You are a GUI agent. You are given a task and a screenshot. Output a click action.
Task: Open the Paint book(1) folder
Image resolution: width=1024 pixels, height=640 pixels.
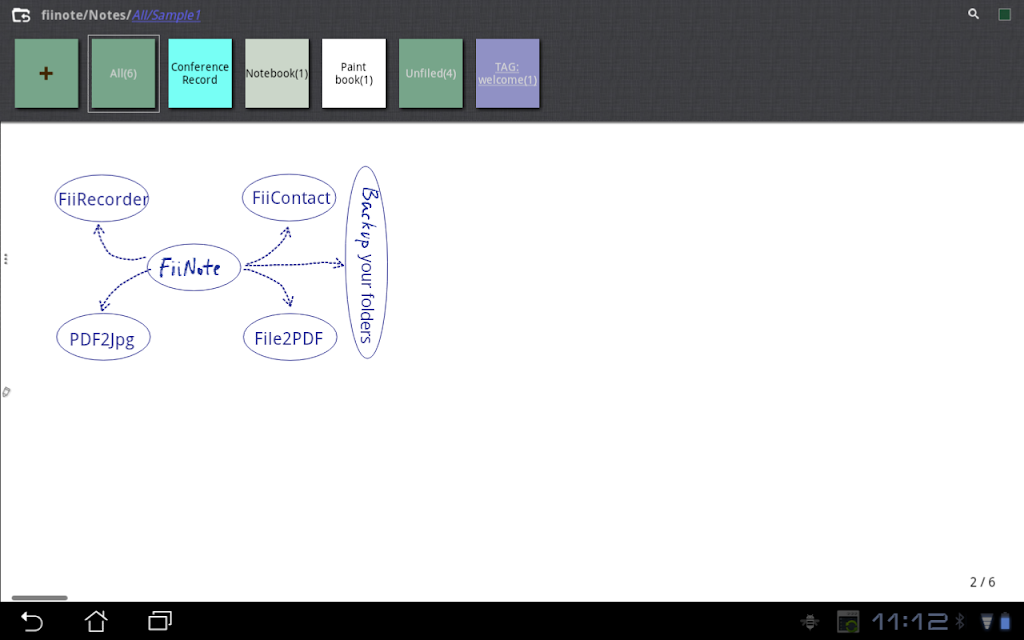tap(354, 73)
